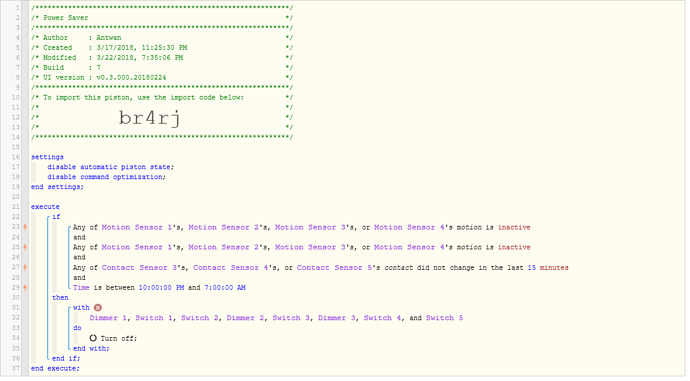The width and height of the screenshot is (690, 381).
Task: Click the lightning bolt icon on line 27
Action: click(x=25, y=267)
